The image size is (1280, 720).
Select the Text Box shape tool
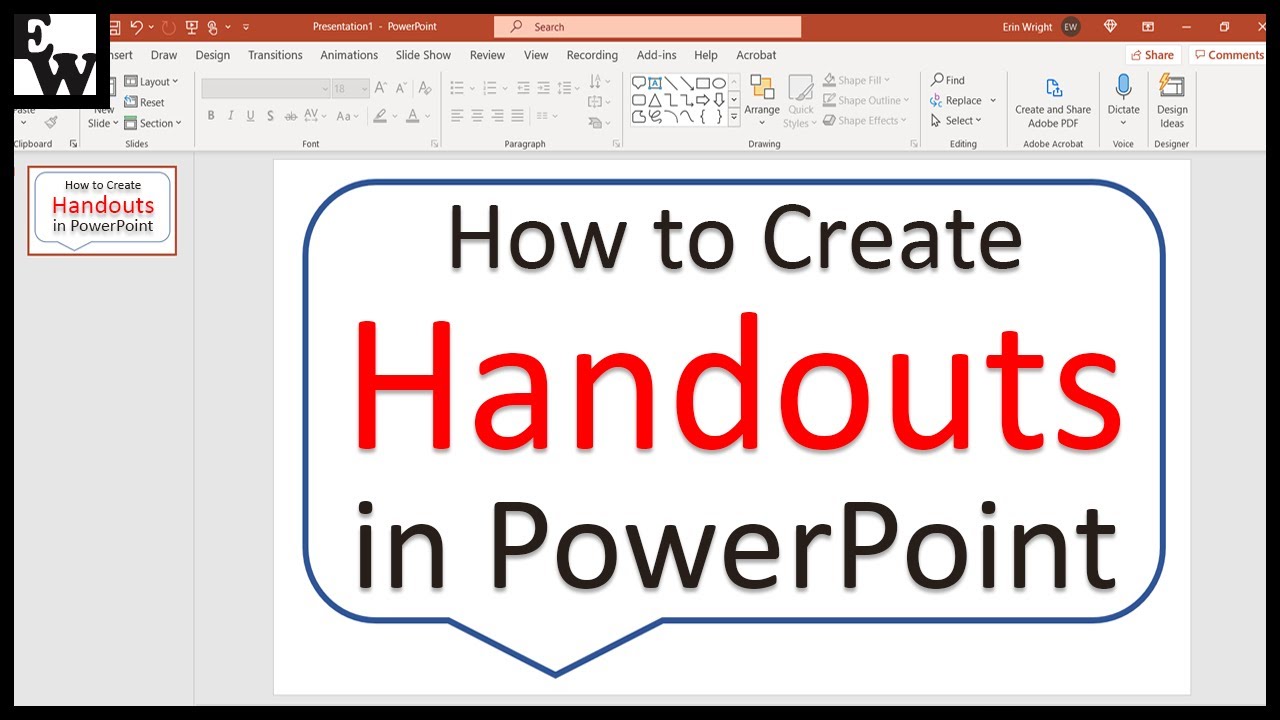coord(655,82)
